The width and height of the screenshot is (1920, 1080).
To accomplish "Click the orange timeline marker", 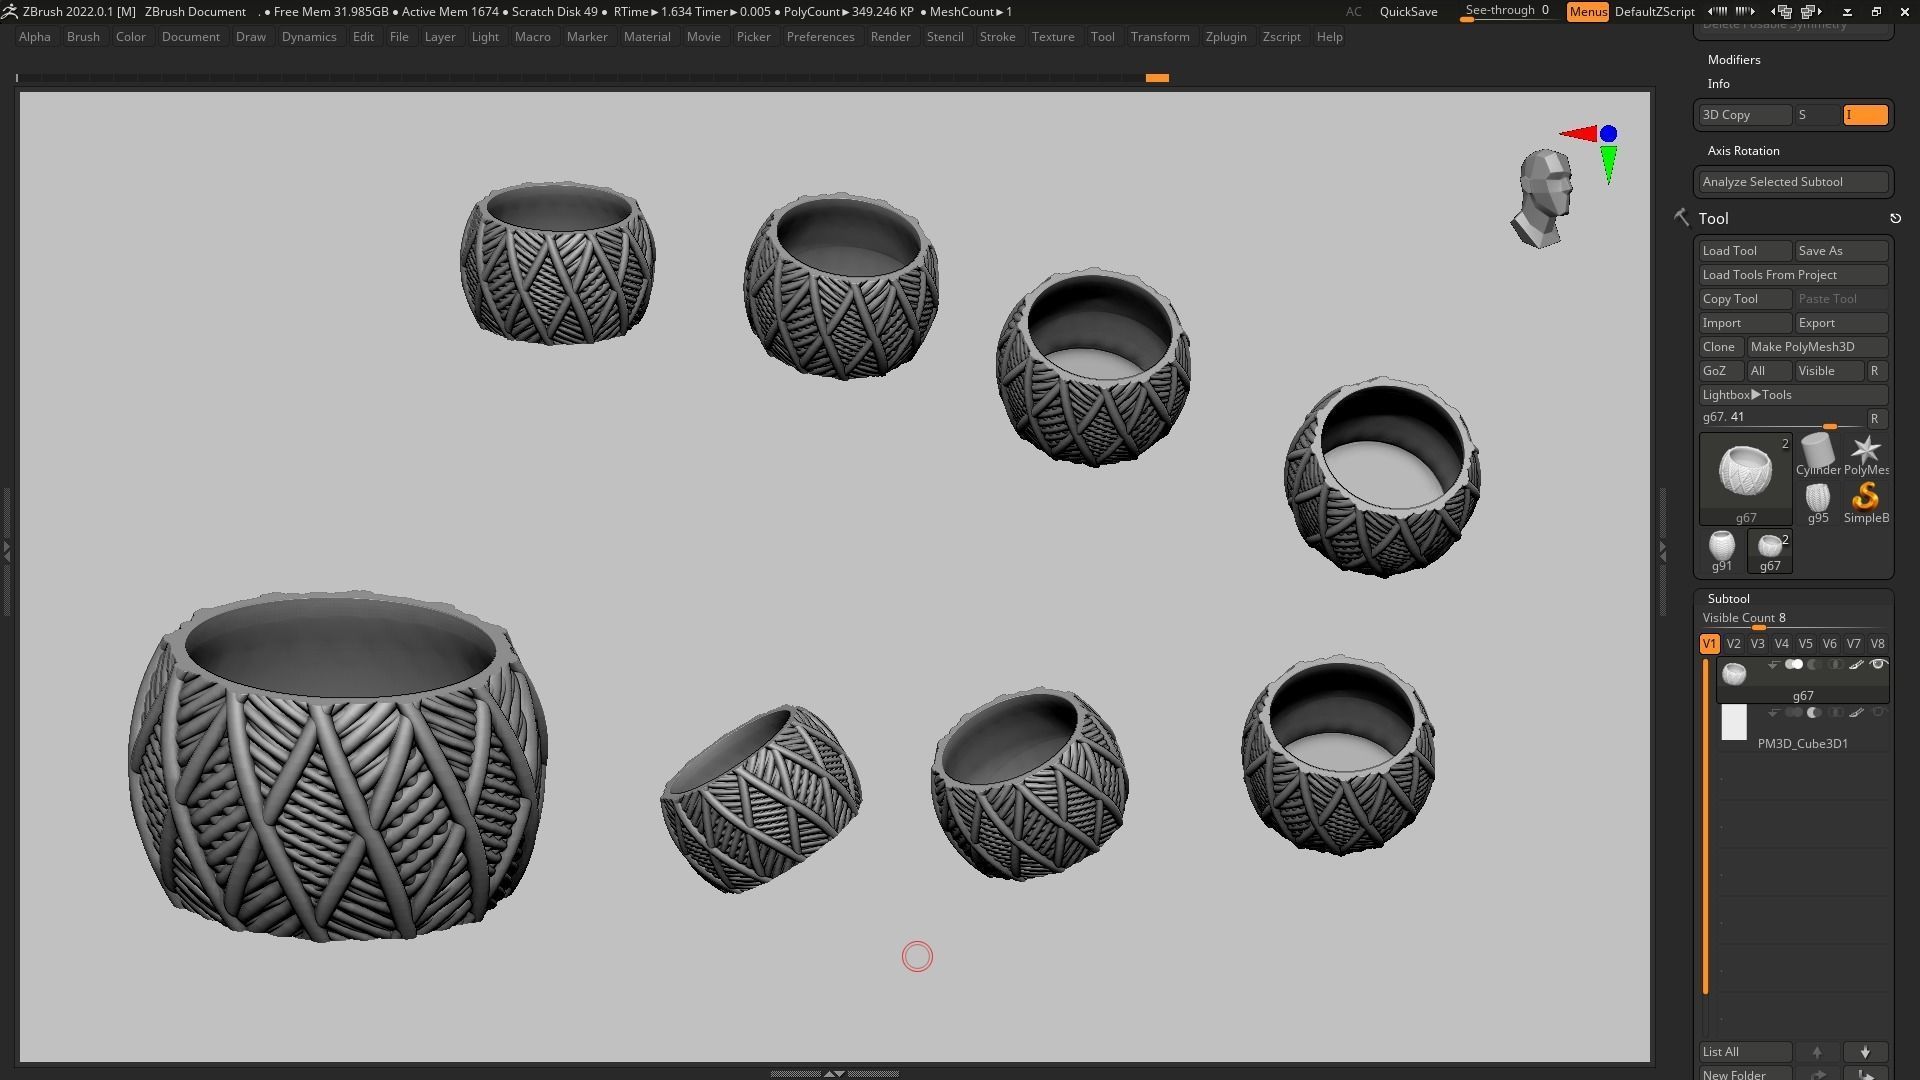I will [1157, 78].
